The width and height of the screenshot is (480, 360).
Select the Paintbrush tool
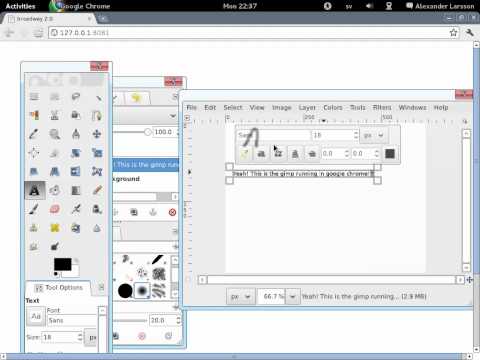tap(34, 209)
